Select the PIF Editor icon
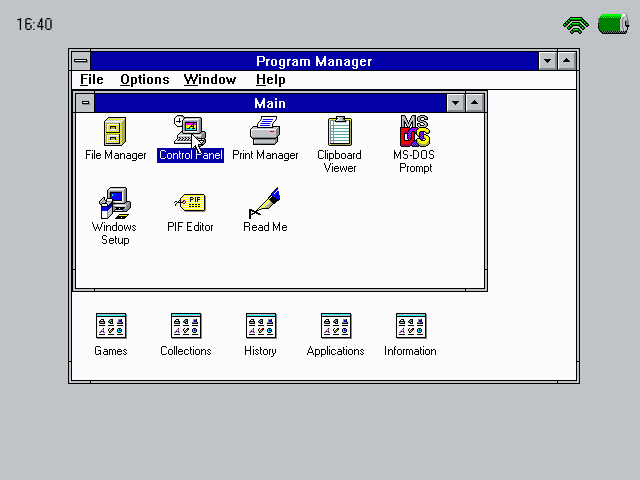This screenshot has height=480, width=640. 190,202
